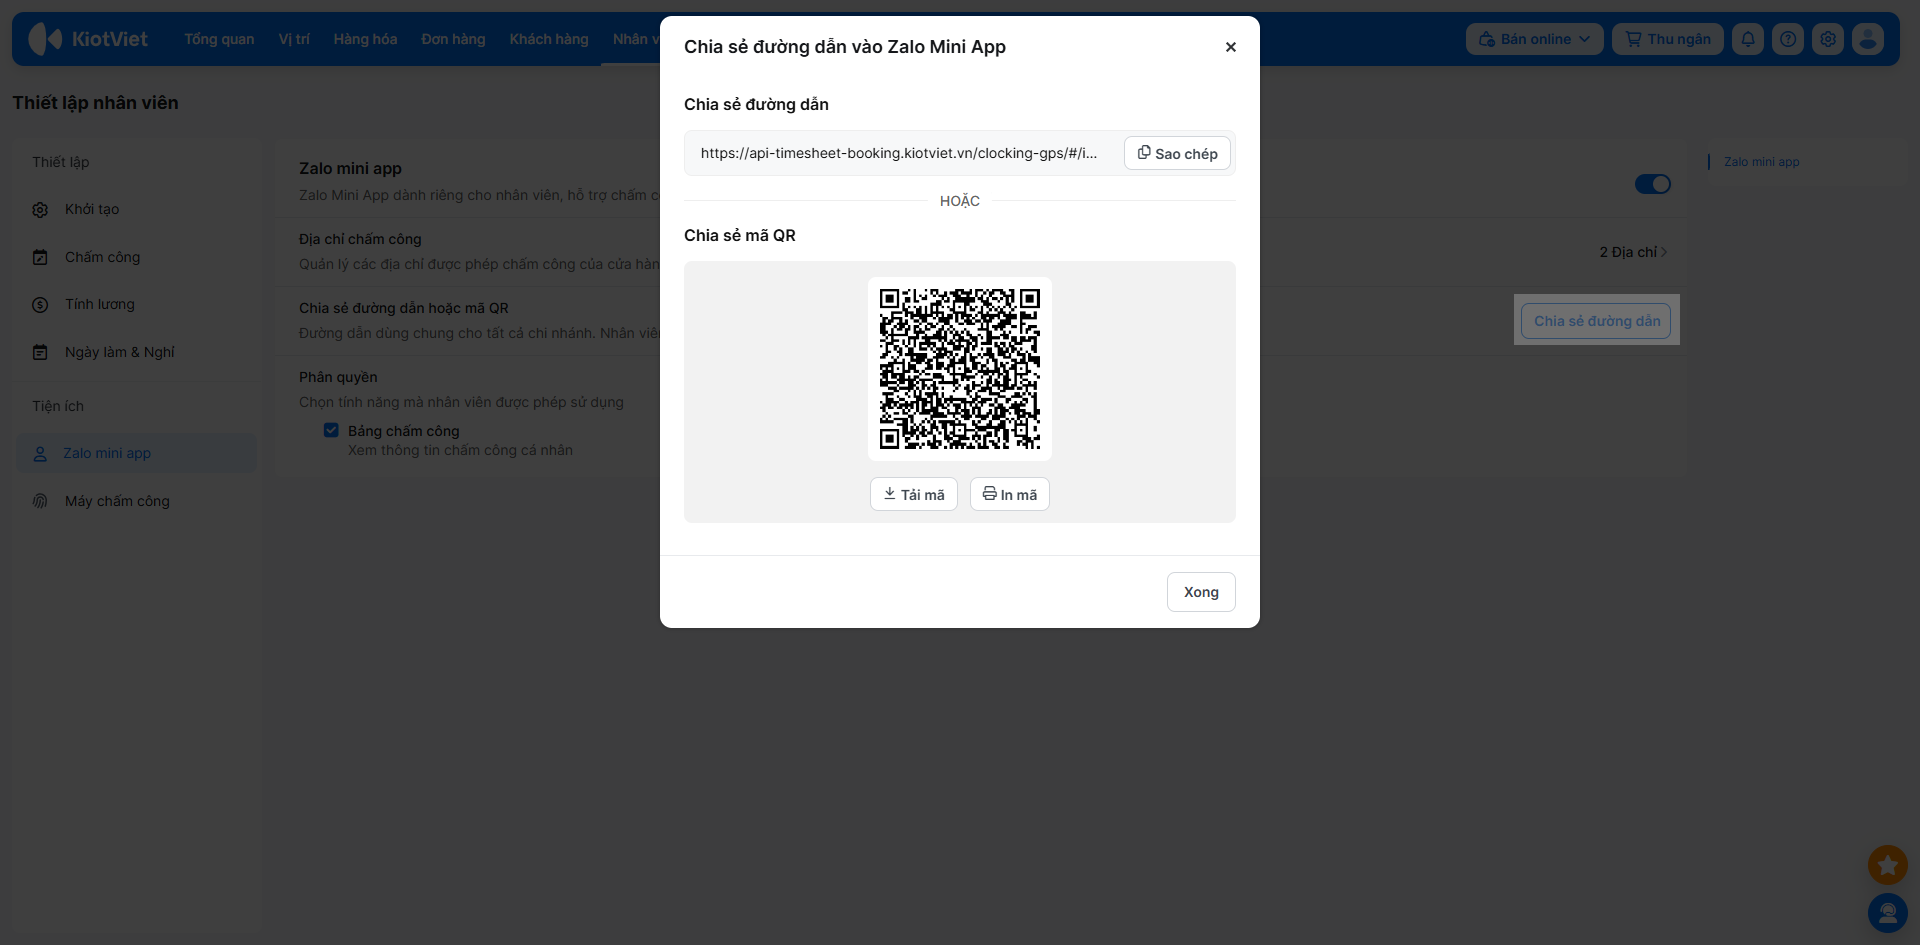Click the gear icon beside Khởi tạo
Screen dimensions: 1920x945
40,210
